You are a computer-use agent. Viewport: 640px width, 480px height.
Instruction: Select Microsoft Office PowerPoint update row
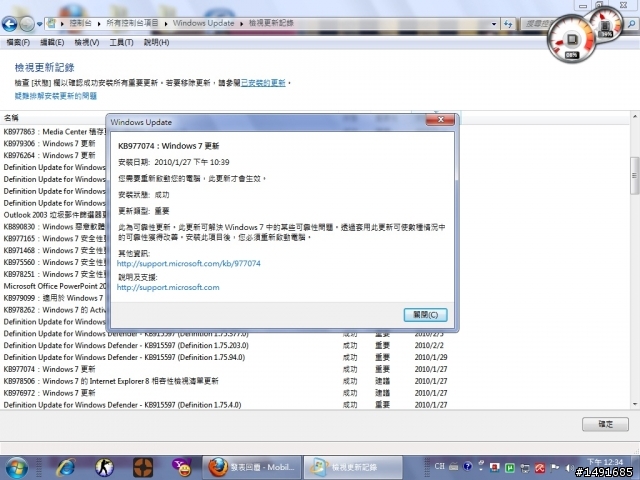[55, 286]
